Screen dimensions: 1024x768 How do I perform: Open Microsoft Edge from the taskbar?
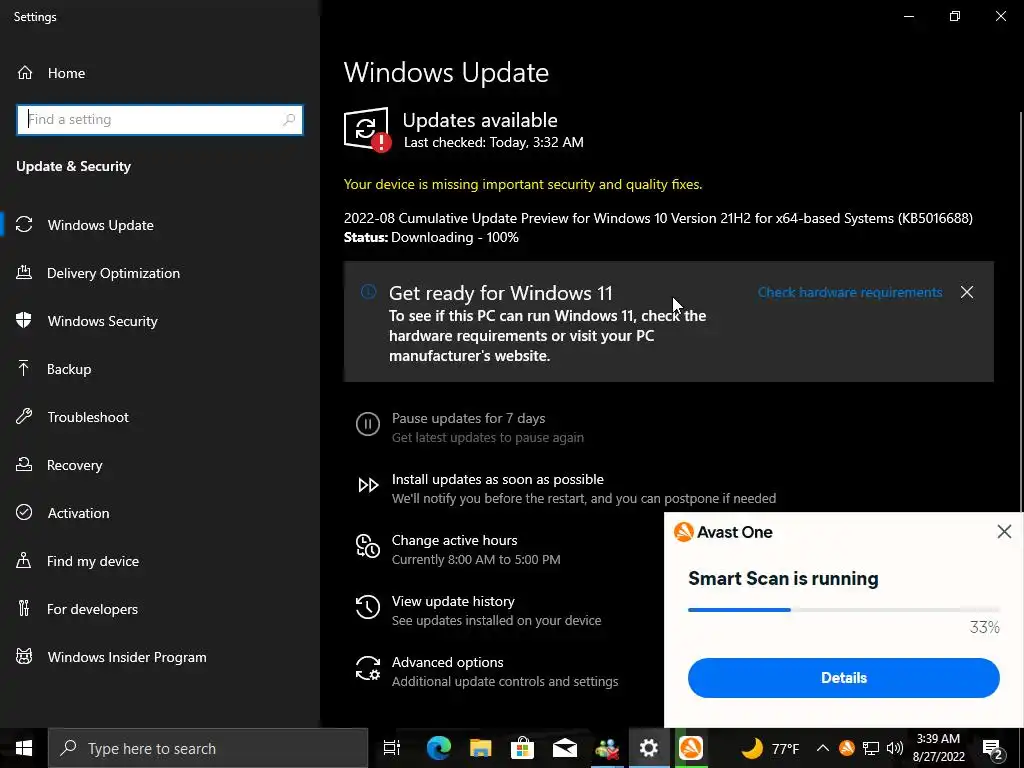click(438, 748)
